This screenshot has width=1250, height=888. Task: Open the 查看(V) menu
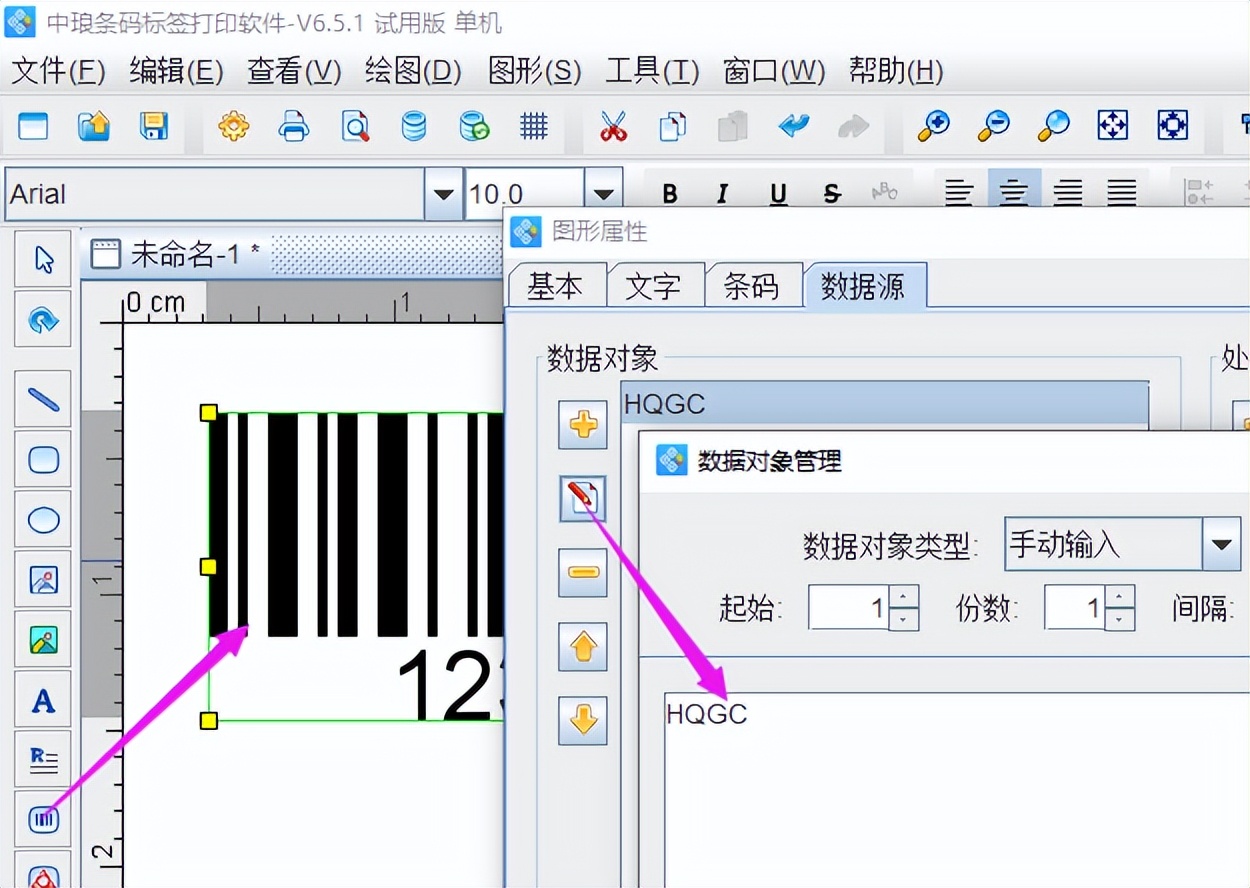tap(294, 71)
